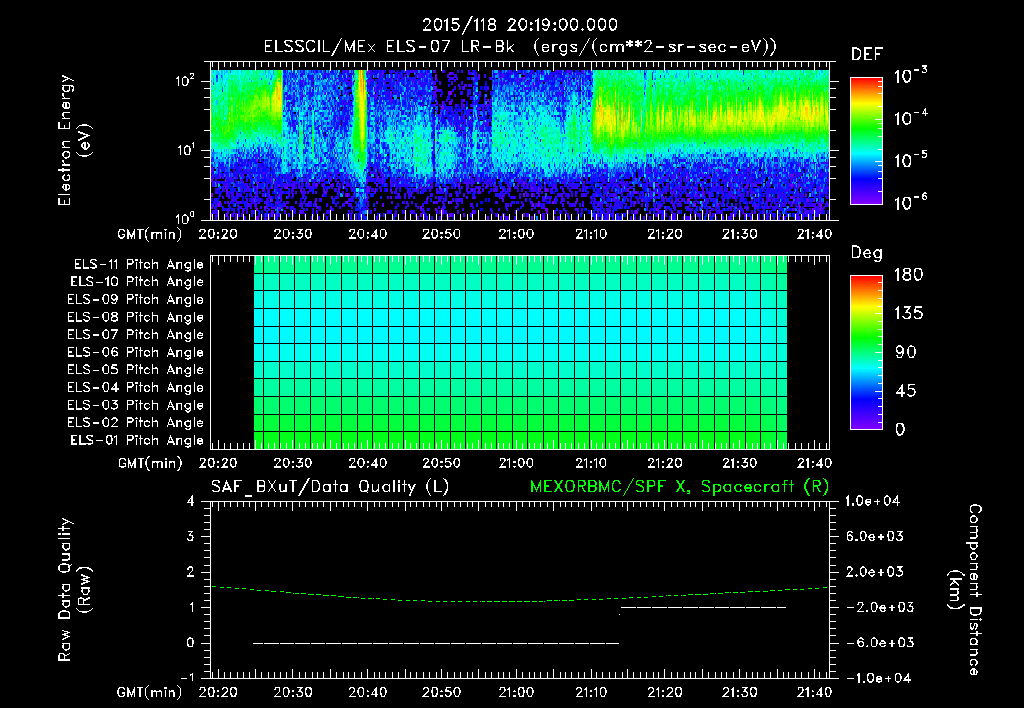Click the 2 tick on Raw Data Quality axis
The image size is (1024, 708).
(x=190, y=571)
